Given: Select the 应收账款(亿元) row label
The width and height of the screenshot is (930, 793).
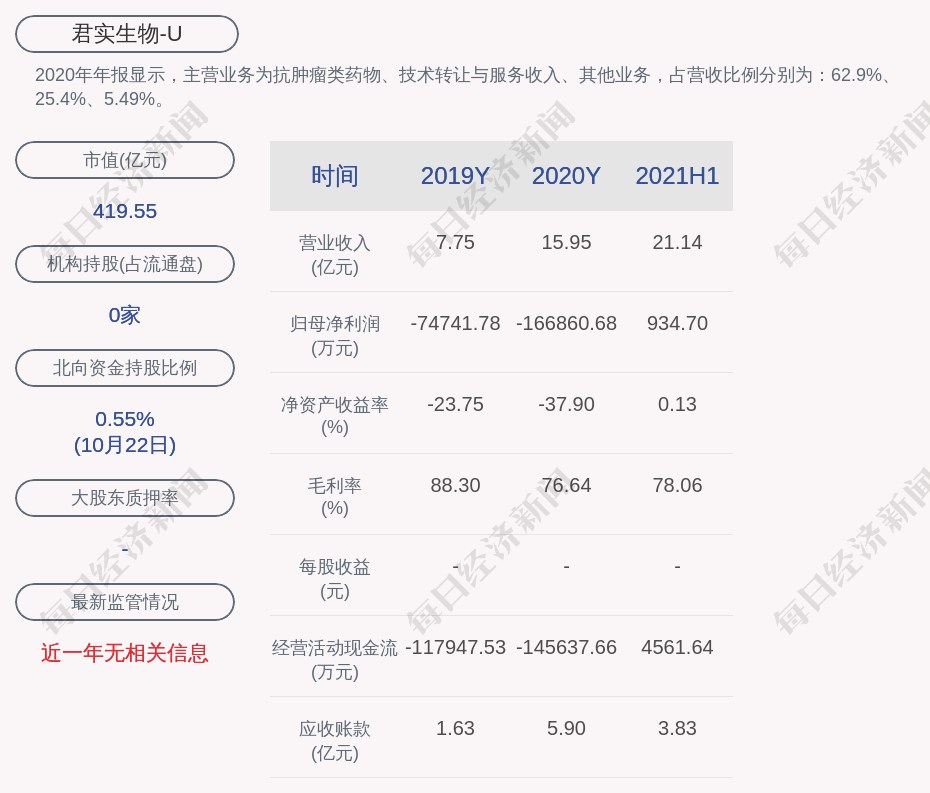Looking at the screenshot, I should (334, 740).
